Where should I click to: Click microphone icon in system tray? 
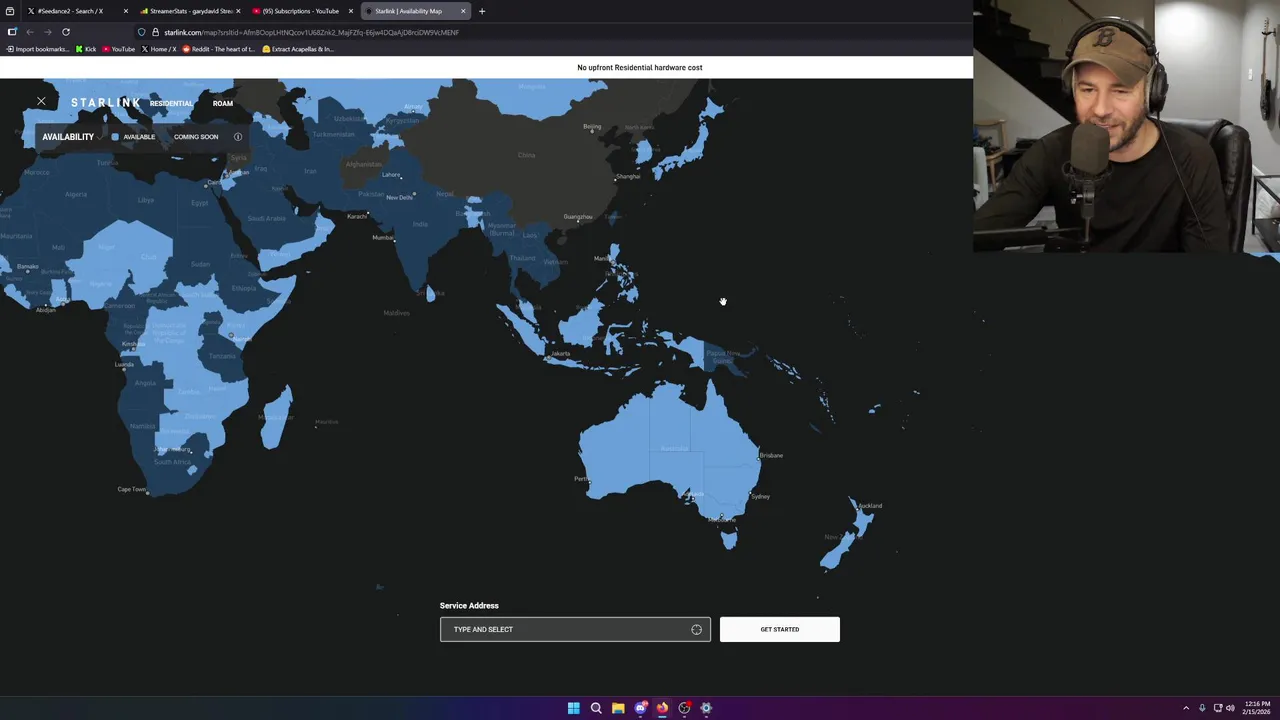point(1202,708)
